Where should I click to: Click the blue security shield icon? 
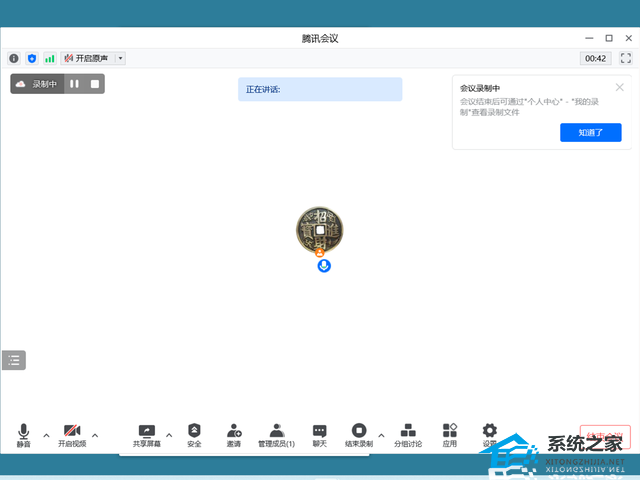tap(32, 58)
